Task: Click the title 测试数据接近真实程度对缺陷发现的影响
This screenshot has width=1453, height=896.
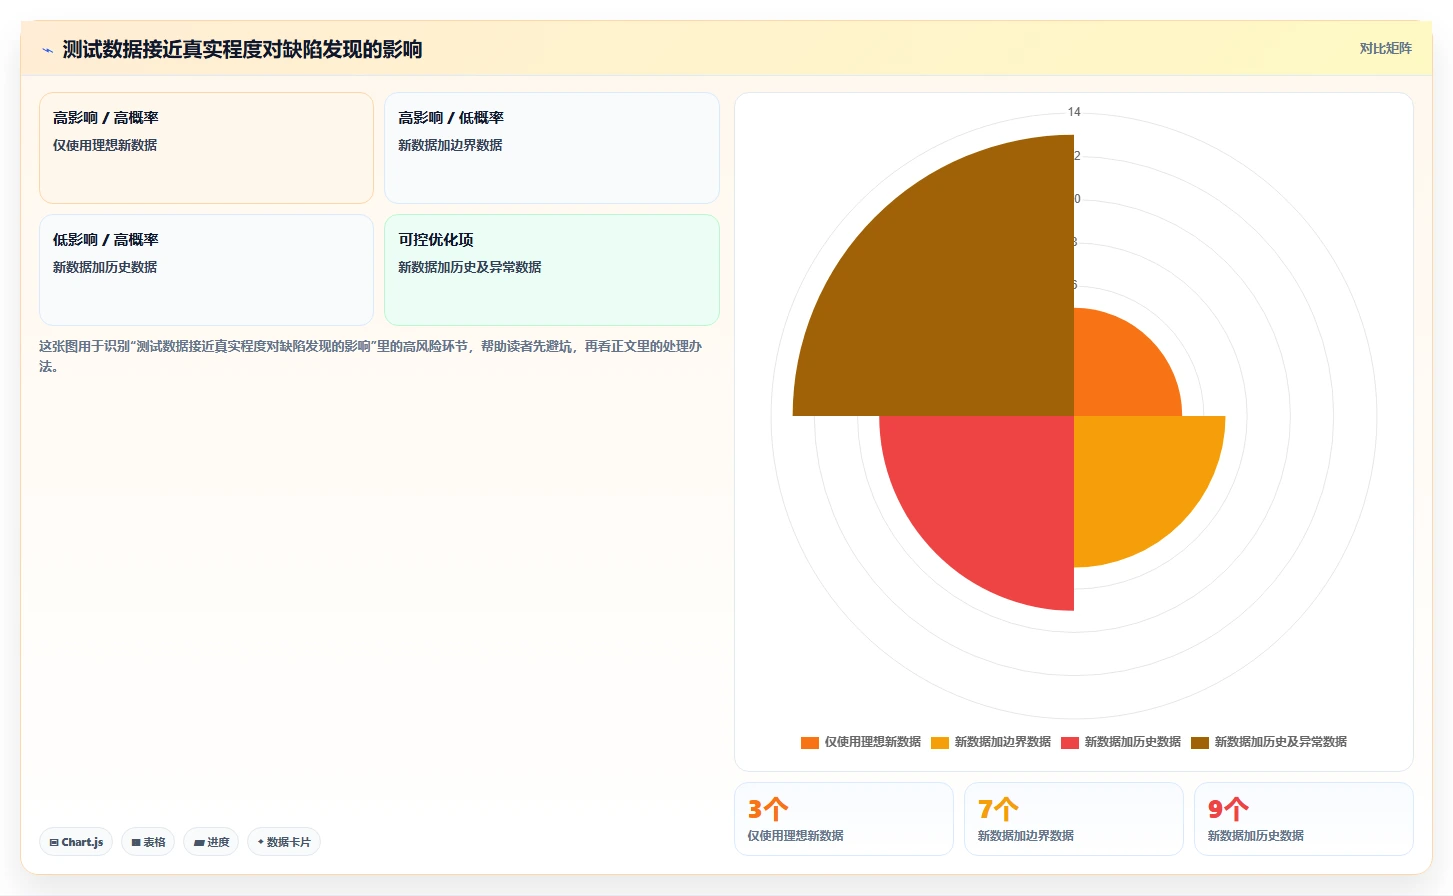Action: pos(242,49)
